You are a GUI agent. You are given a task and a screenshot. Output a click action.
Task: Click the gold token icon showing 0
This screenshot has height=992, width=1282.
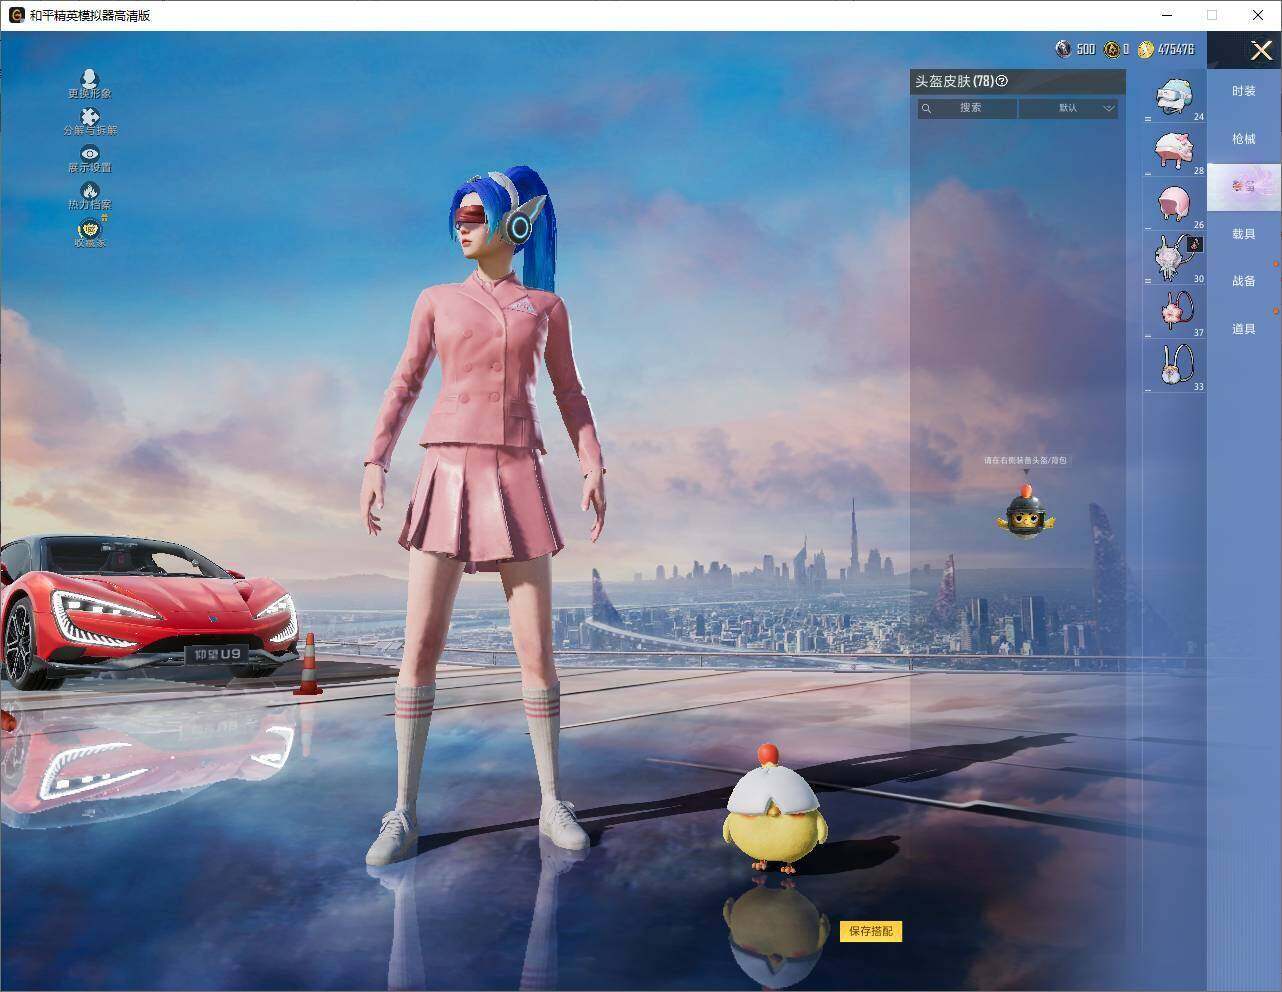(x=1111, y=49)
